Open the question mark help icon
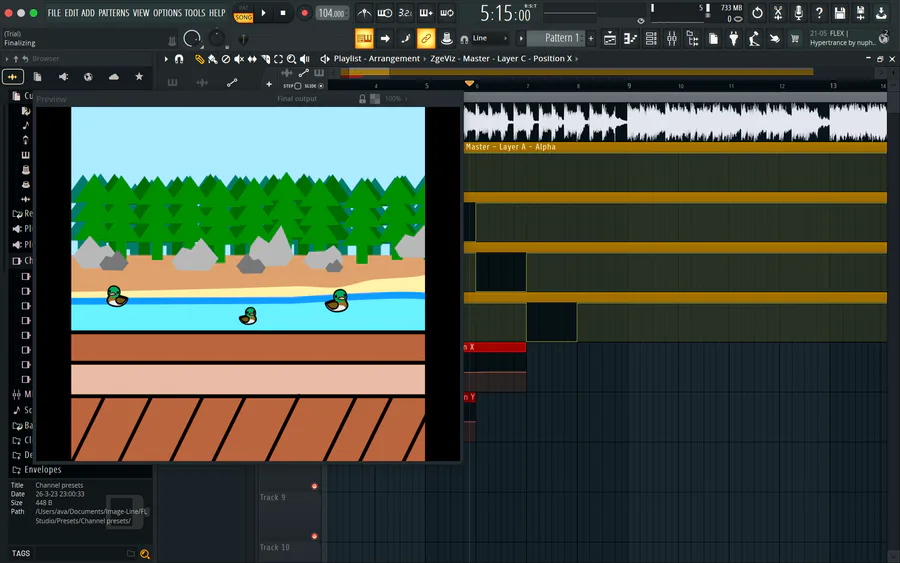The image size is (900, 563). click(x=819, y=13)
